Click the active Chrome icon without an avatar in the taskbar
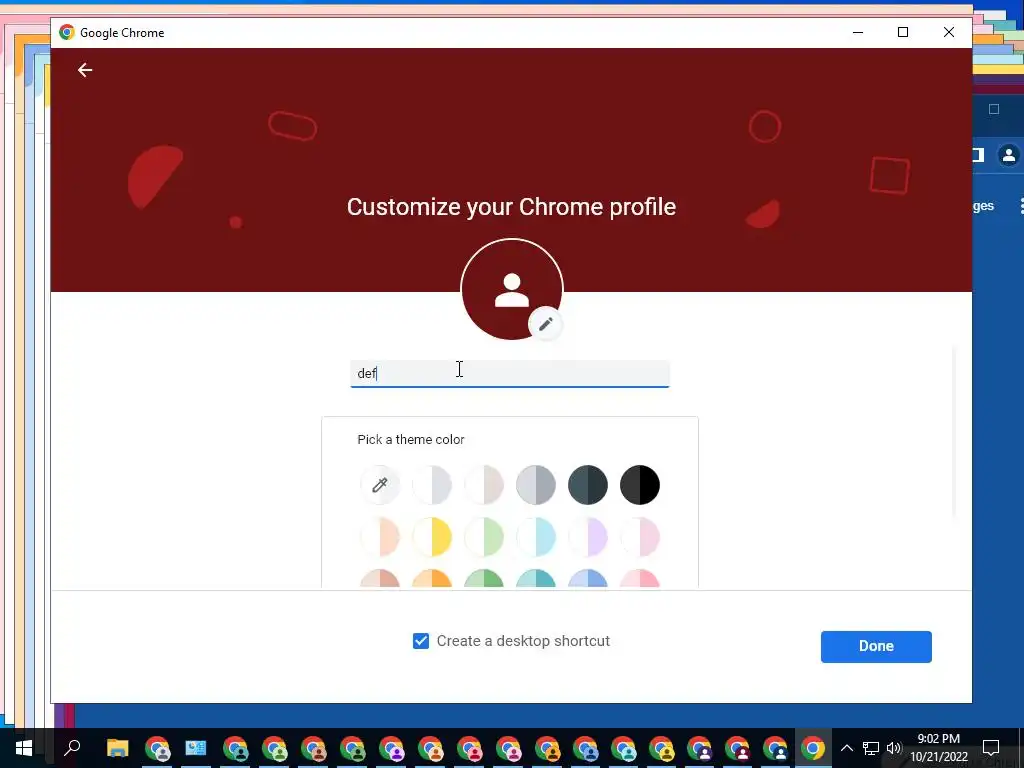This screenshot has height=768, width=1024. pyautogui.click(x=813, y=748)
